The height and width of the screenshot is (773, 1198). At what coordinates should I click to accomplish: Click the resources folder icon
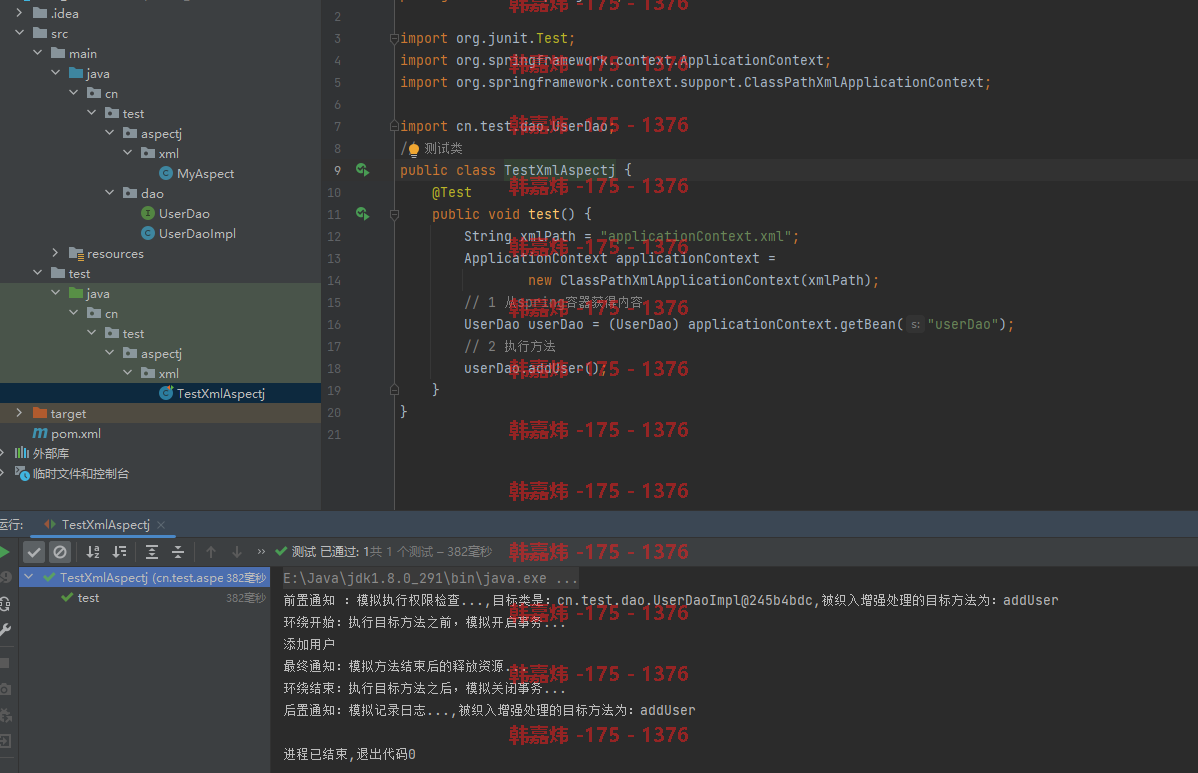pyautogui.click(x=76, y=253)
